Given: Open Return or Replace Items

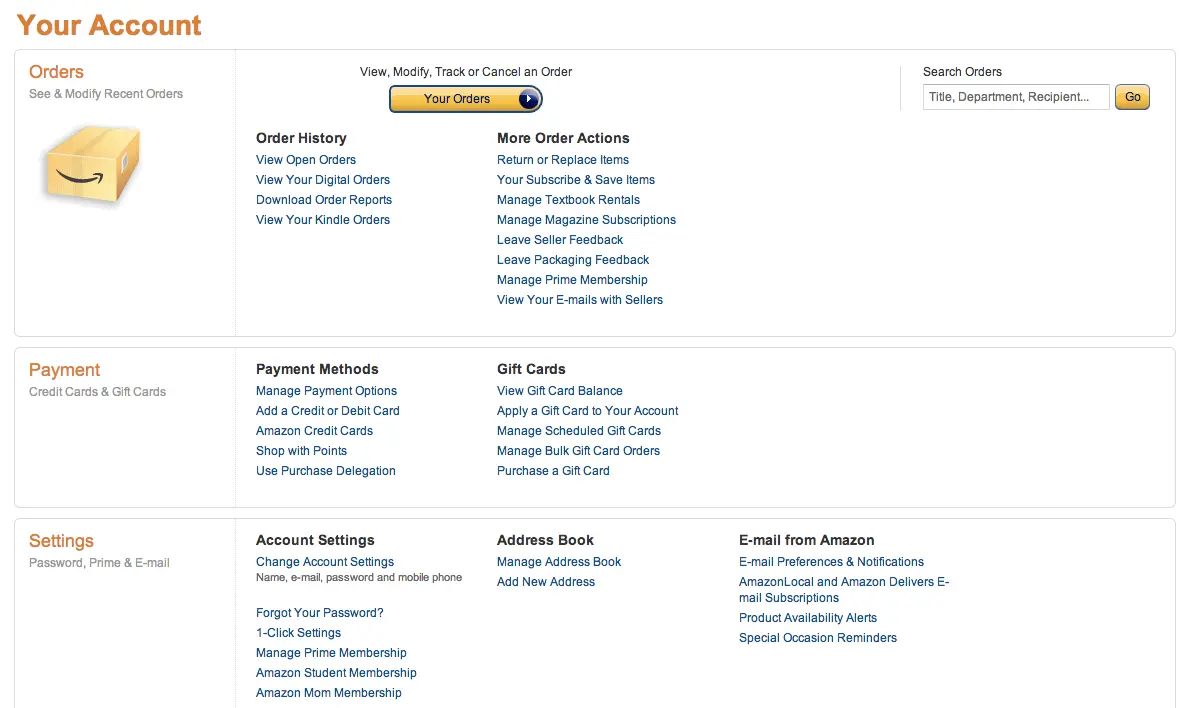Looking at the screenshot, I should tap(563, 159).
